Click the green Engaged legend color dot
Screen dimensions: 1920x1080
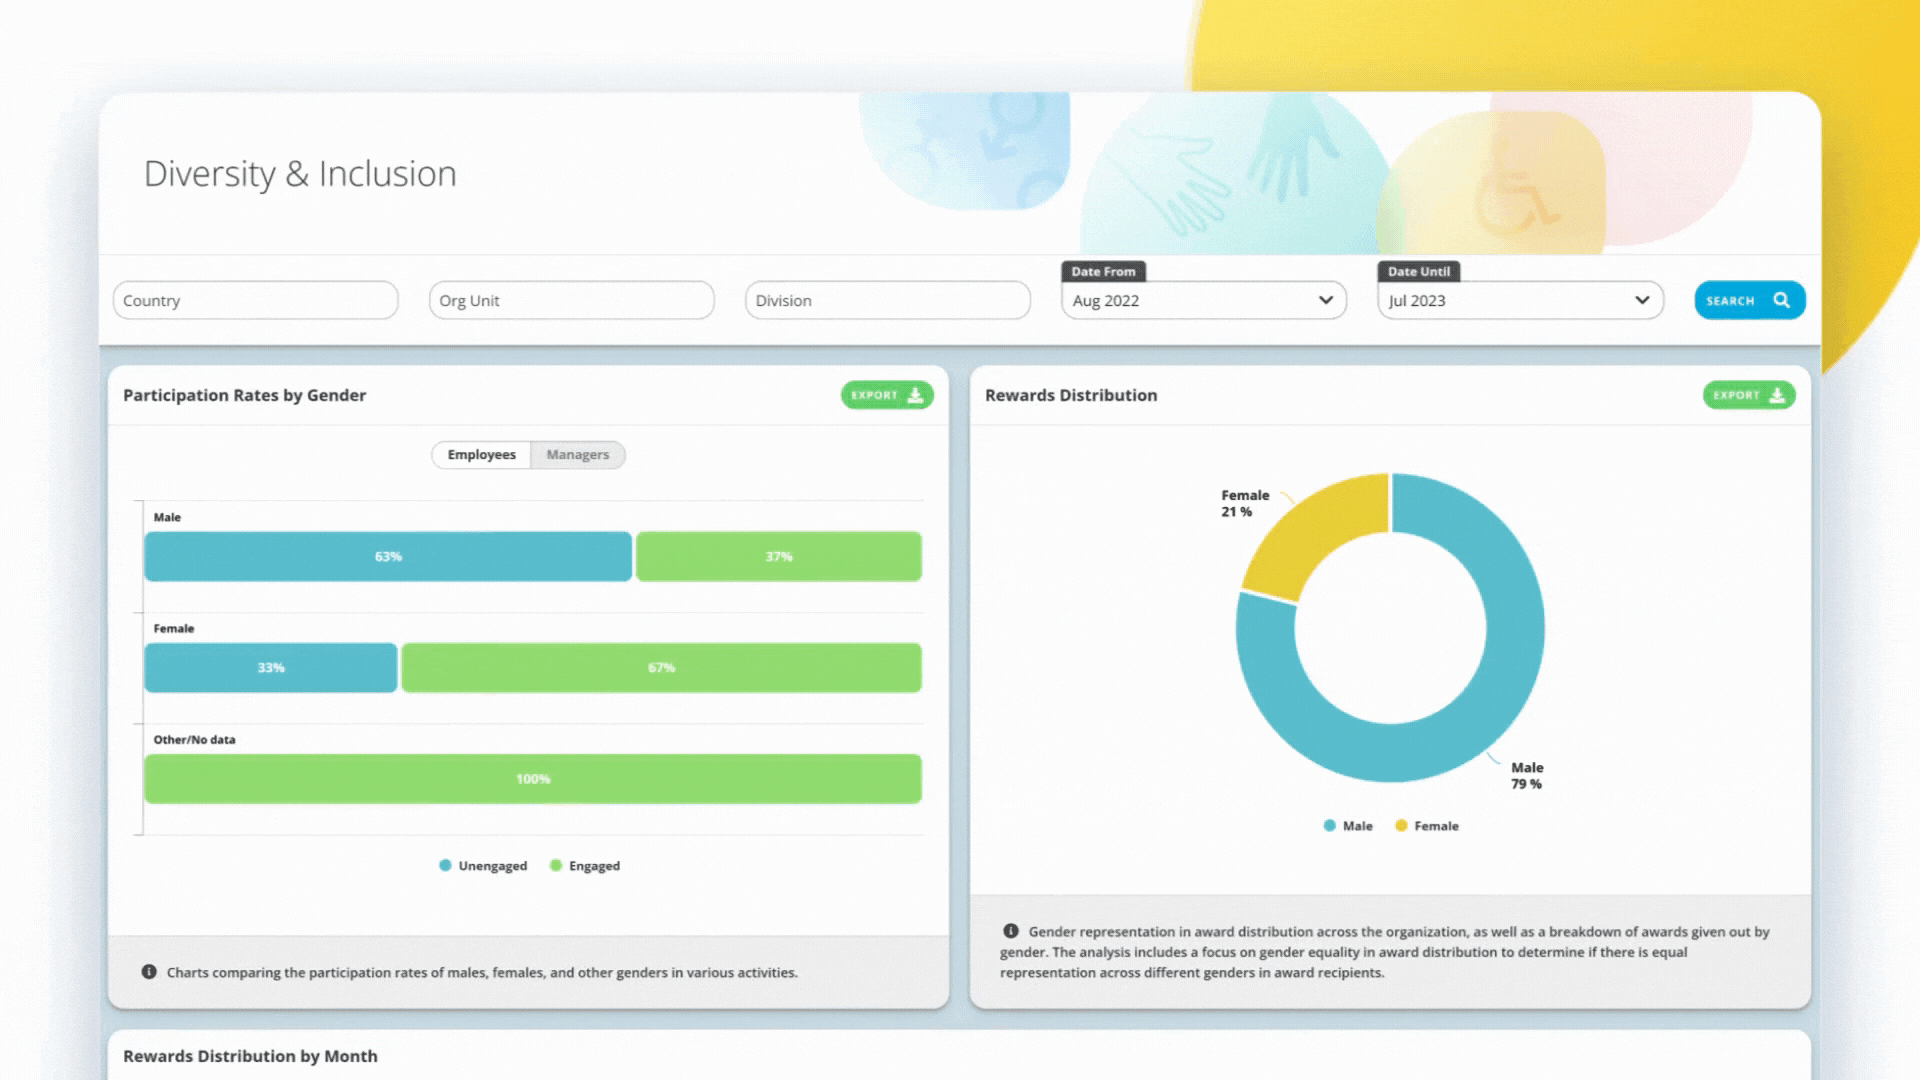[556, 865]
